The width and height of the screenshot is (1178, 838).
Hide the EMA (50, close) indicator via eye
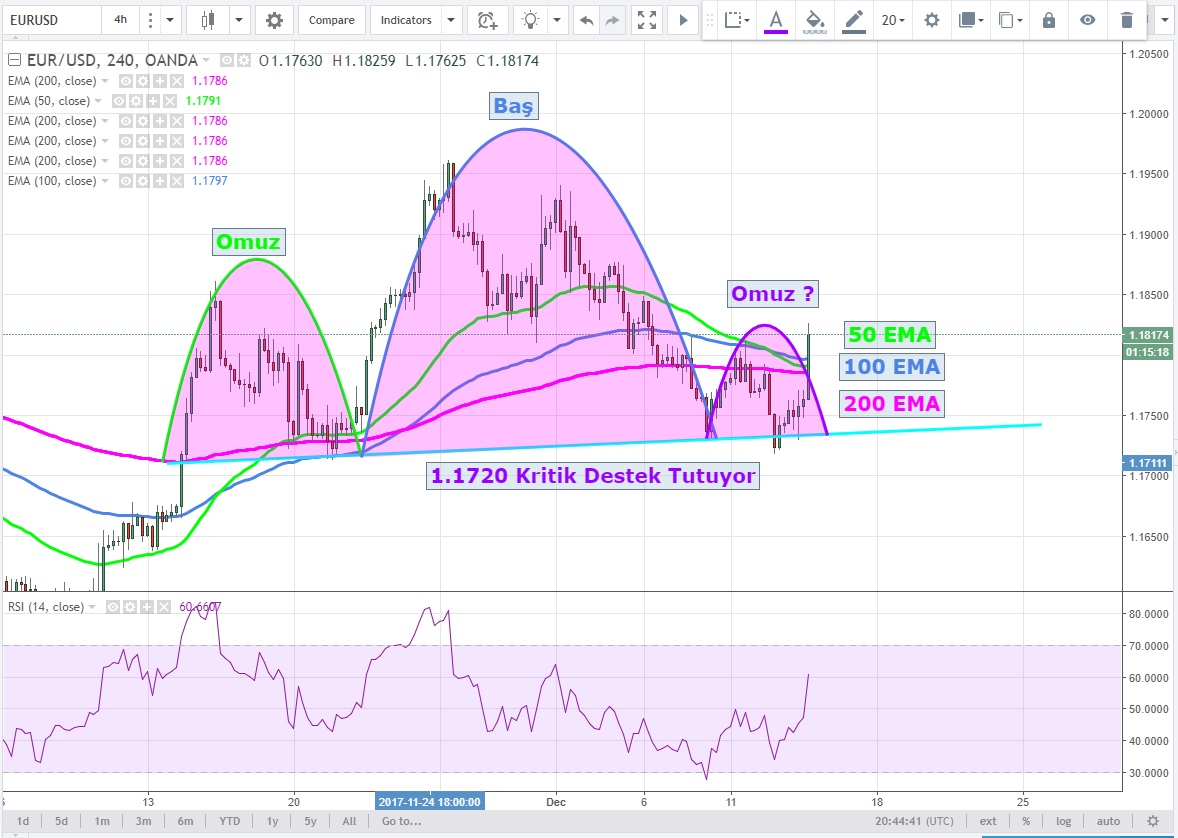tap(118, 101)
